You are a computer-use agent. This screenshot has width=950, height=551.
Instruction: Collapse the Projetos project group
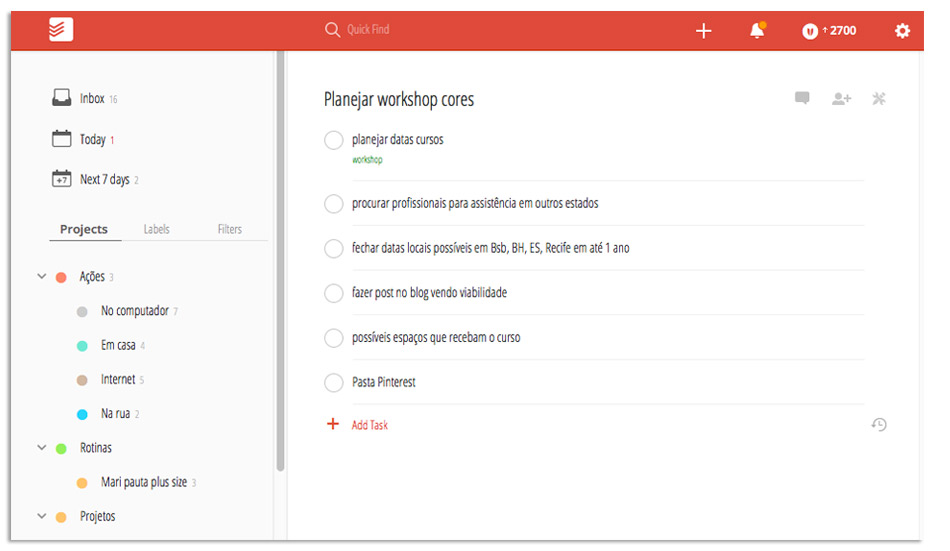[x=42, y=517]
